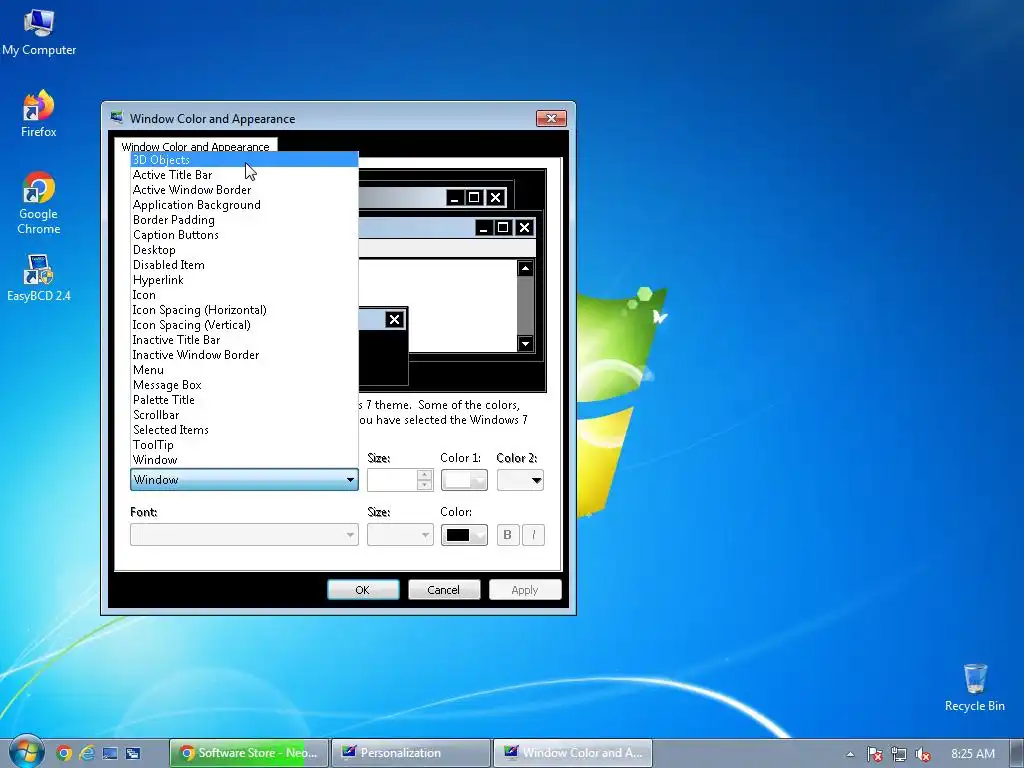The height and width of the screenshot is (768, 1024).
Task: Open the Font name dropdown
Action: (244, 535)
